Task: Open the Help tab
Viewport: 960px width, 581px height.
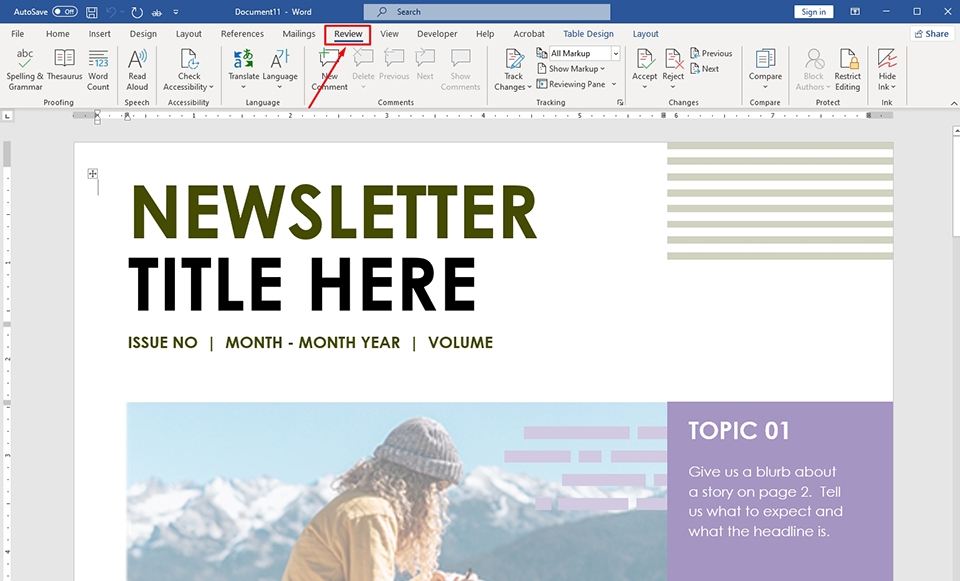Action: [485, 34]
